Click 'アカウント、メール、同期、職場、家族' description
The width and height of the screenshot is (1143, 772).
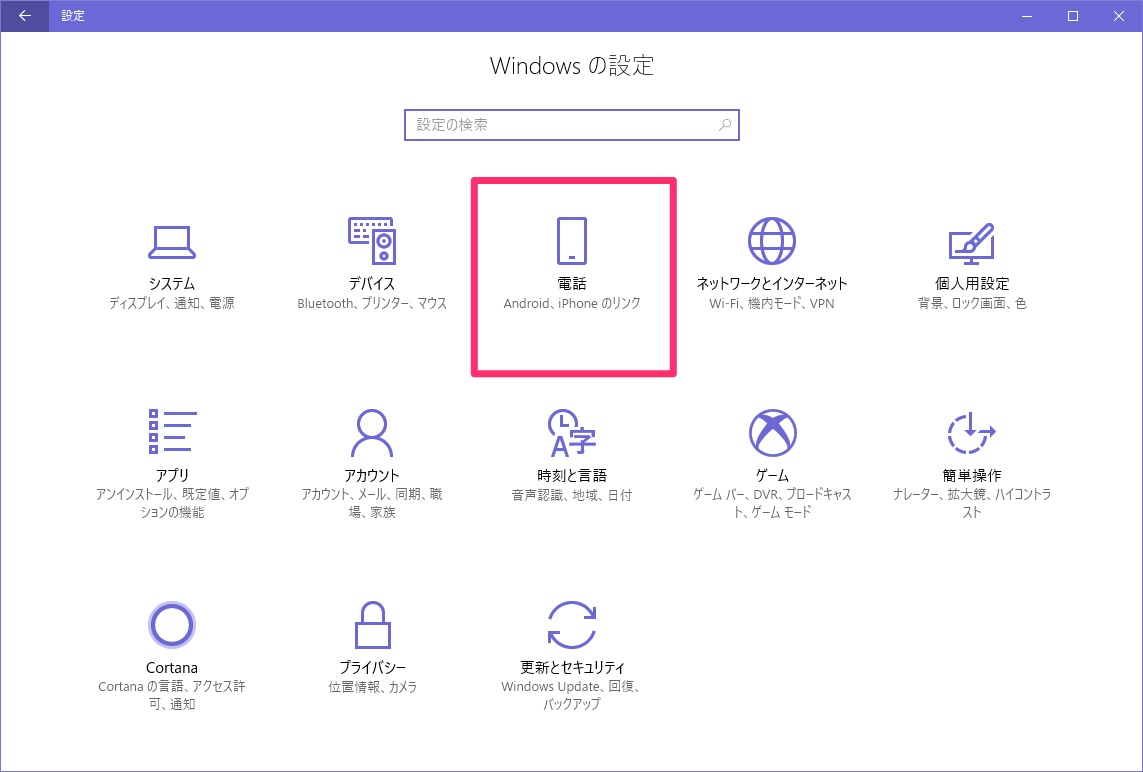(372, 504)
